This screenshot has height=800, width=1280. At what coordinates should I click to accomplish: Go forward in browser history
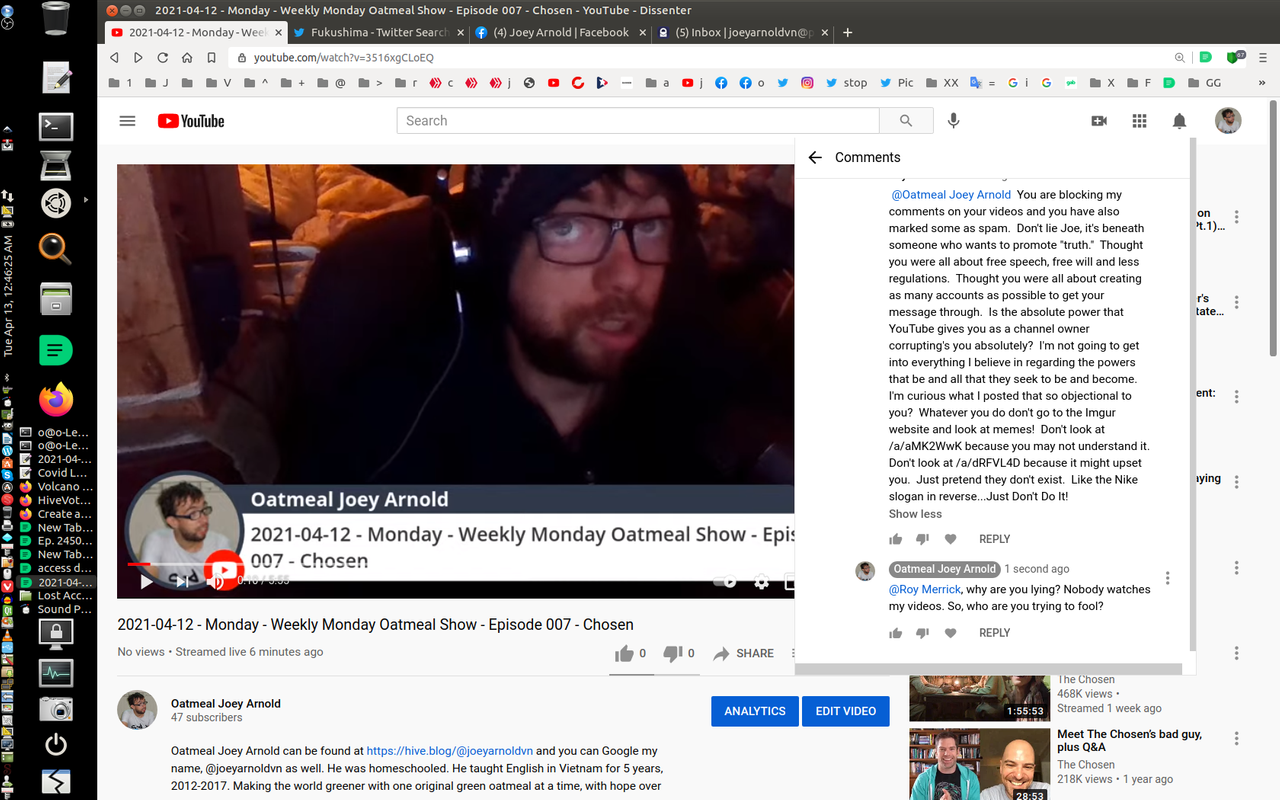pyautogui.click(x=139, y=58)
